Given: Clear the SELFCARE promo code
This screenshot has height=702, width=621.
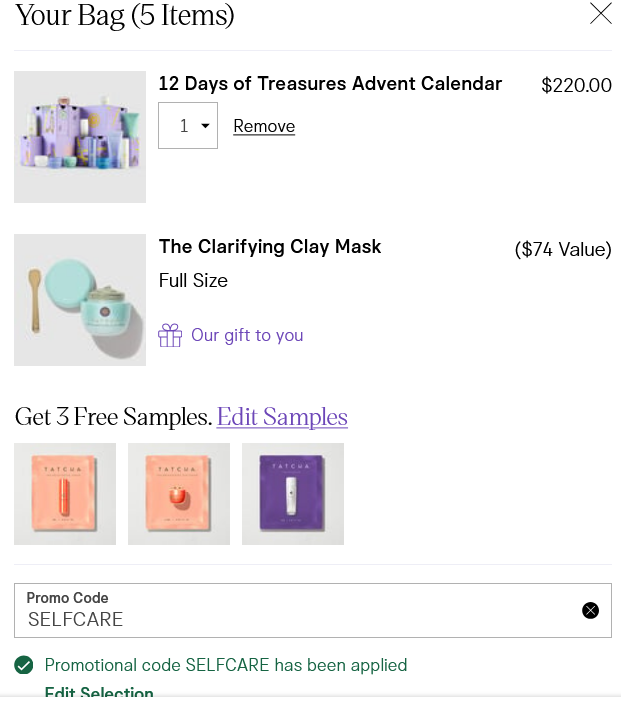Looking at the screenshot, I should [x=590, y=610].
